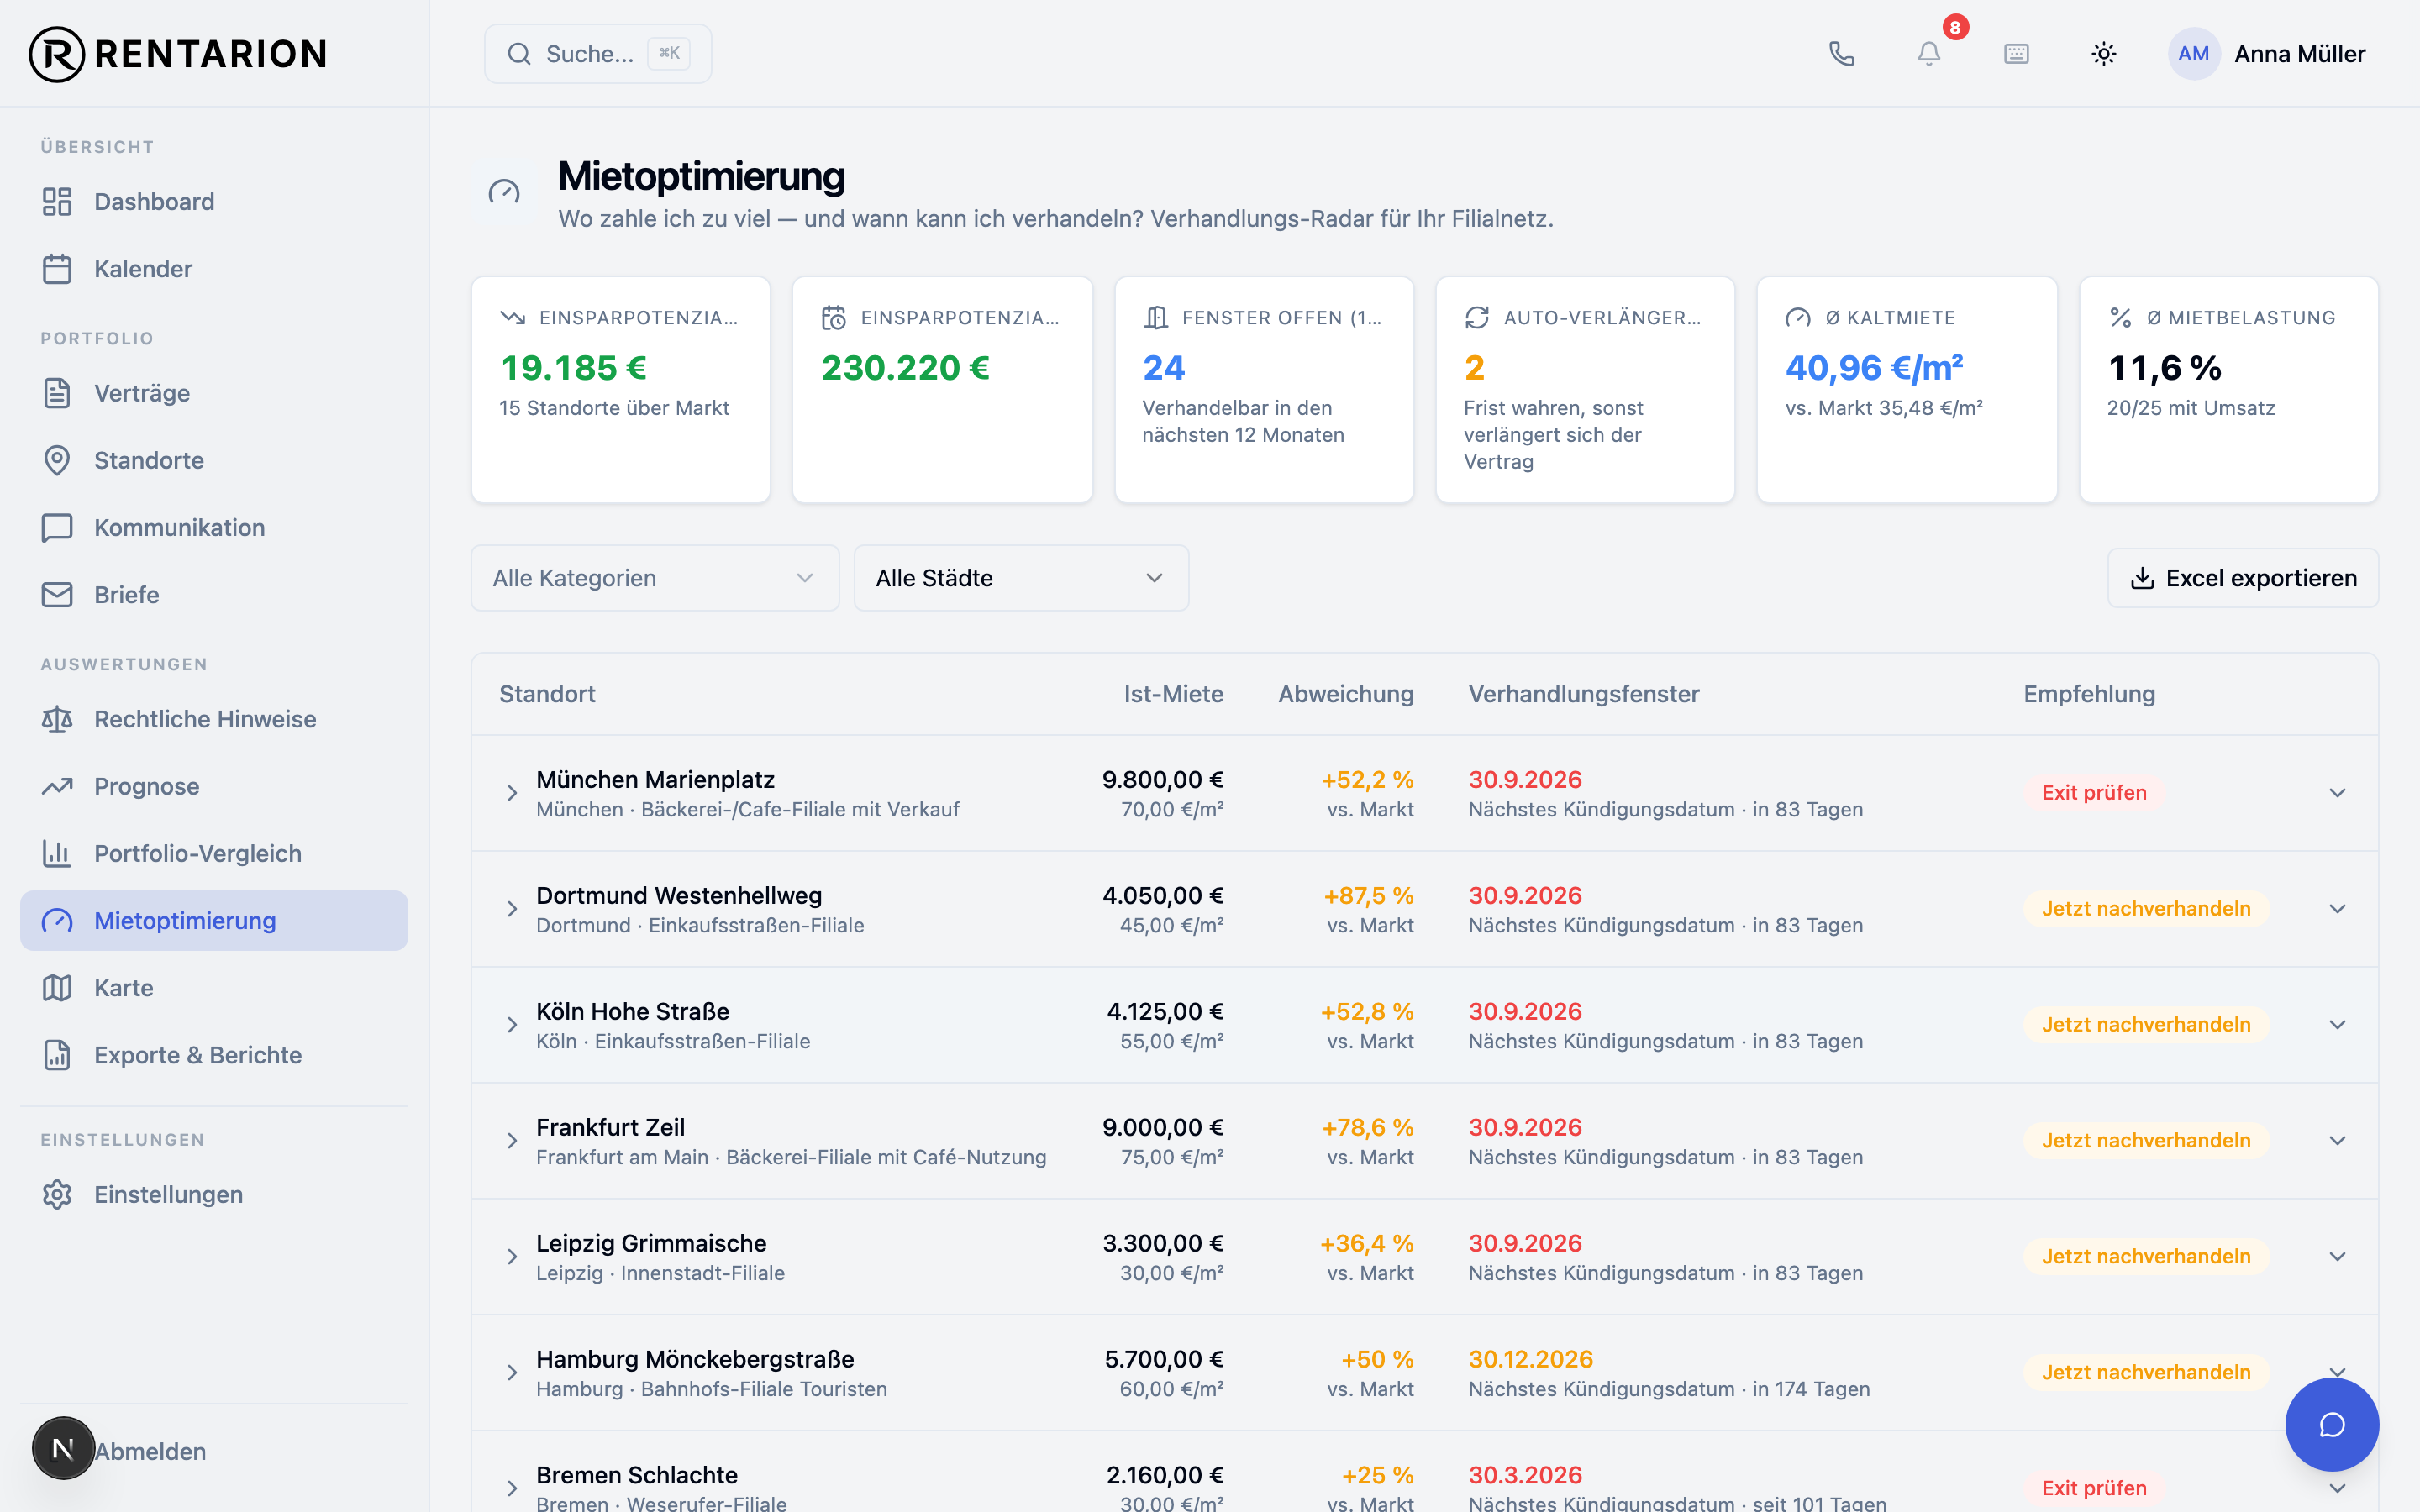Open keyboard shortcuts icon

point(2016,54)
